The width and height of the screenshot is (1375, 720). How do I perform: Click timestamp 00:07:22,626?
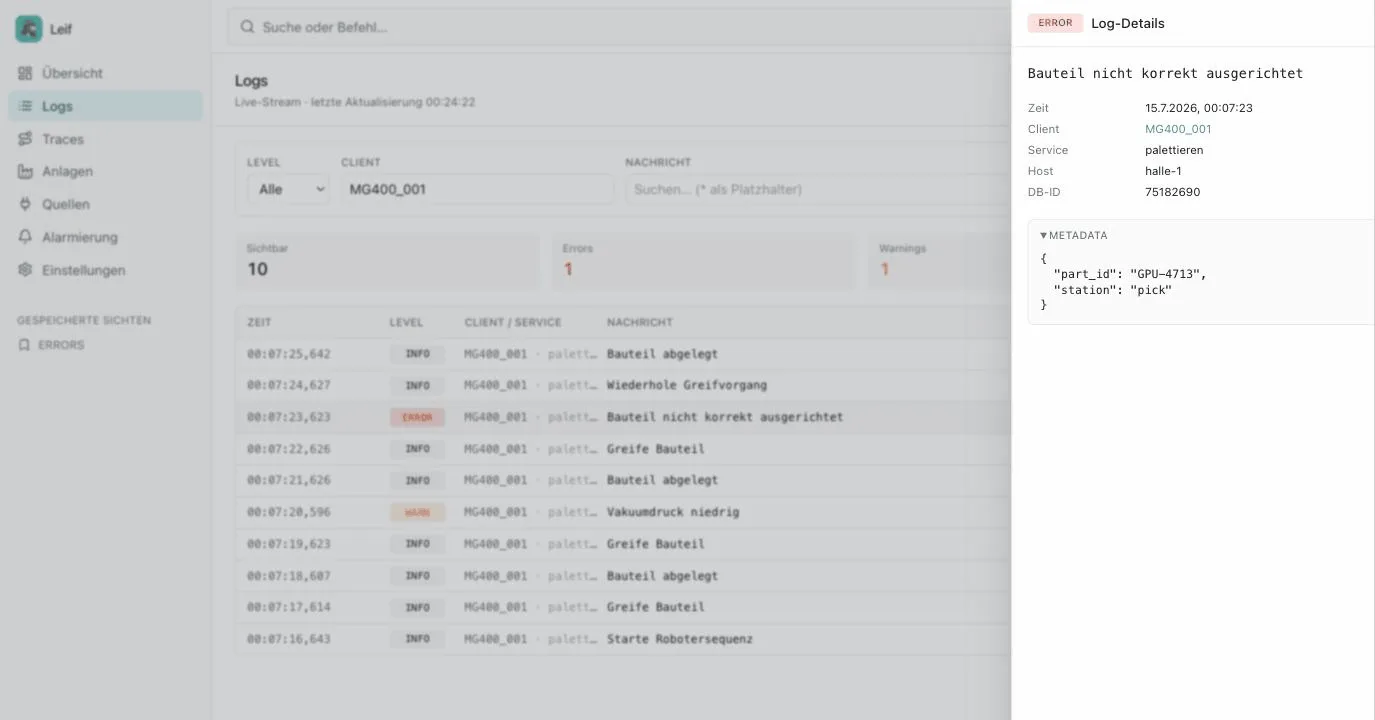[289, 449]
